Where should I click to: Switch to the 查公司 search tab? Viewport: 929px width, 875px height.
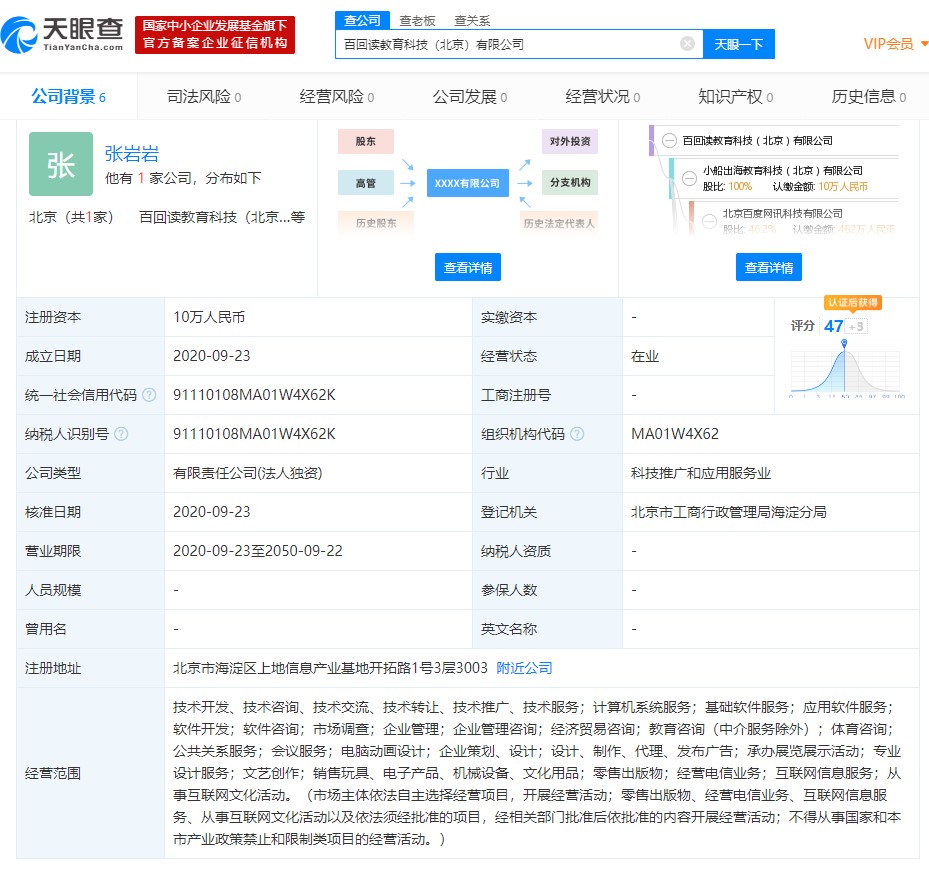pos(362,20)
